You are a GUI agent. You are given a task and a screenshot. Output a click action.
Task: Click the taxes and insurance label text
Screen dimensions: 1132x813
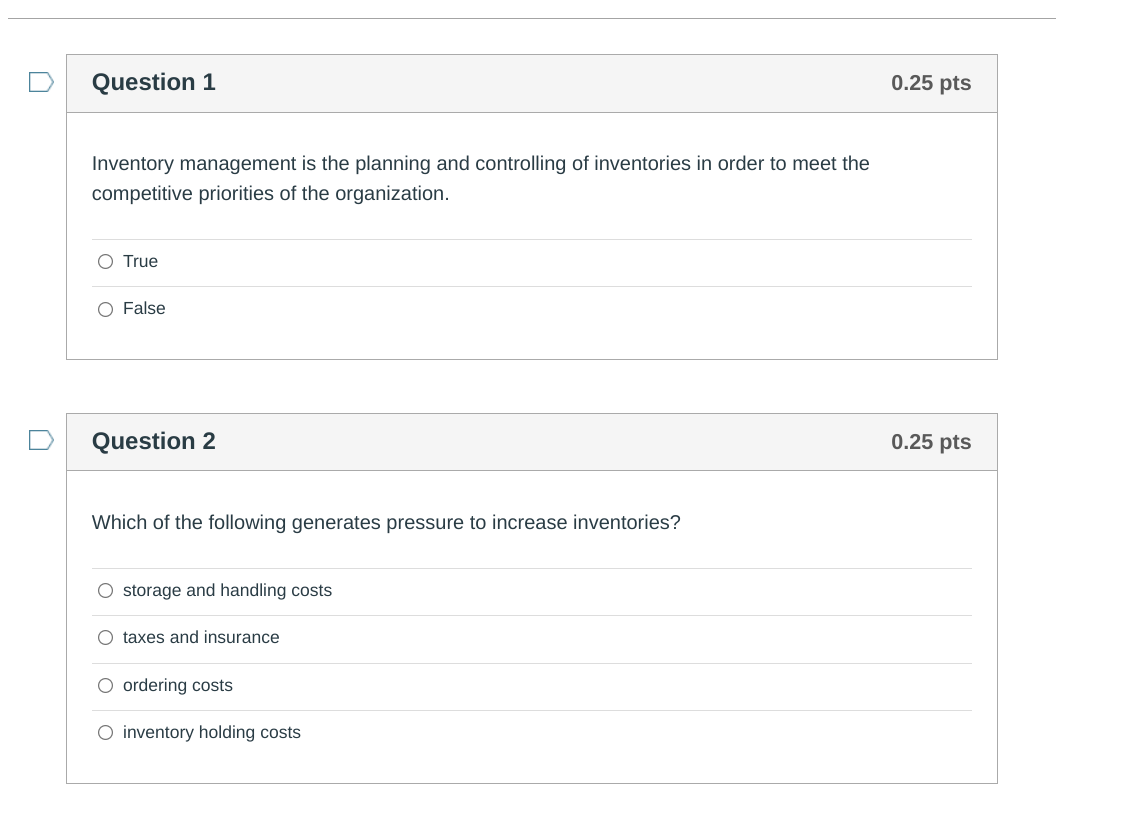click(200, 637)
